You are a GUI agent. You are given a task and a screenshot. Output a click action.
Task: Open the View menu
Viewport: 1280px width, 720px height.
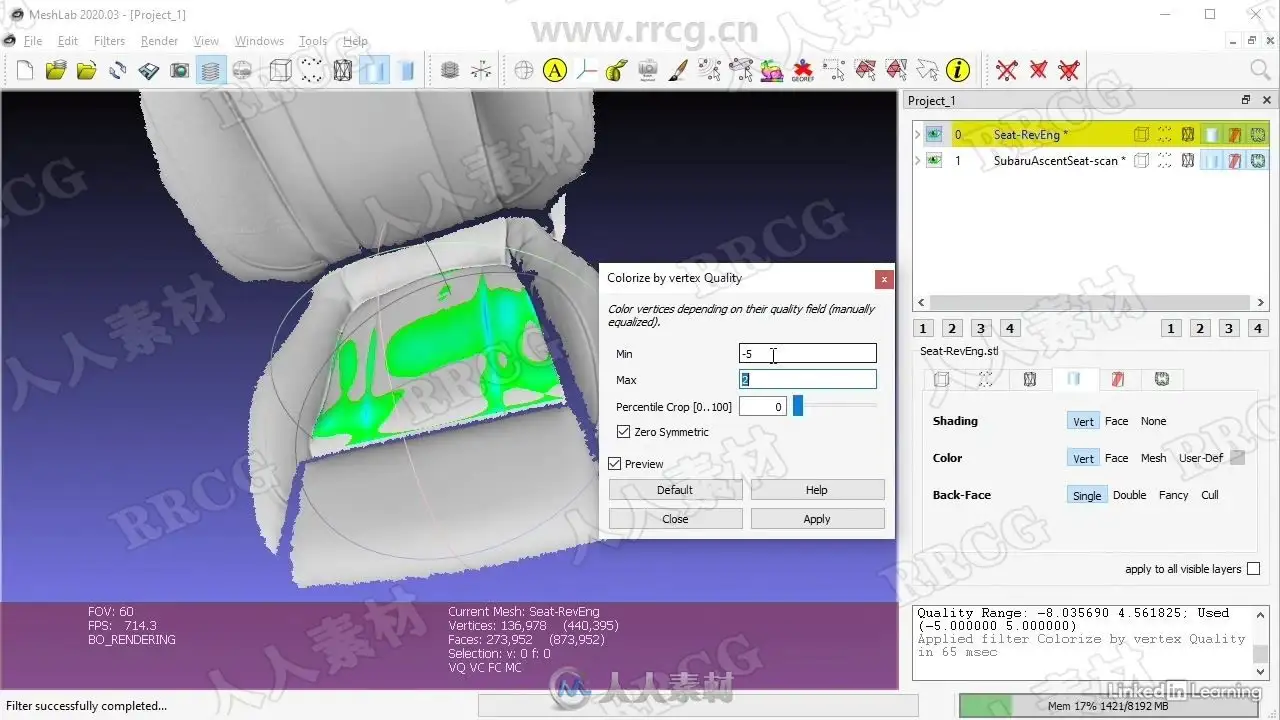[206, 41]
